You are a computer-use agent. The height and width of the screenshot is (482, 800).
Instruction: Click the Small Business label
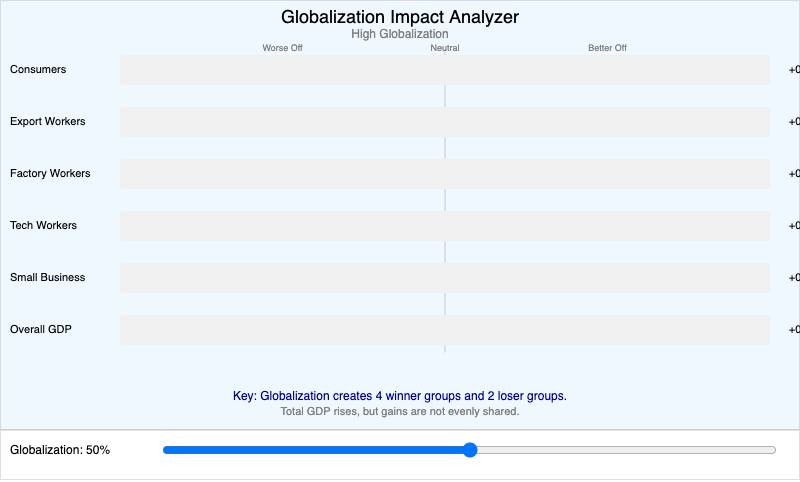pyautogui.click(x=47, y=277)
